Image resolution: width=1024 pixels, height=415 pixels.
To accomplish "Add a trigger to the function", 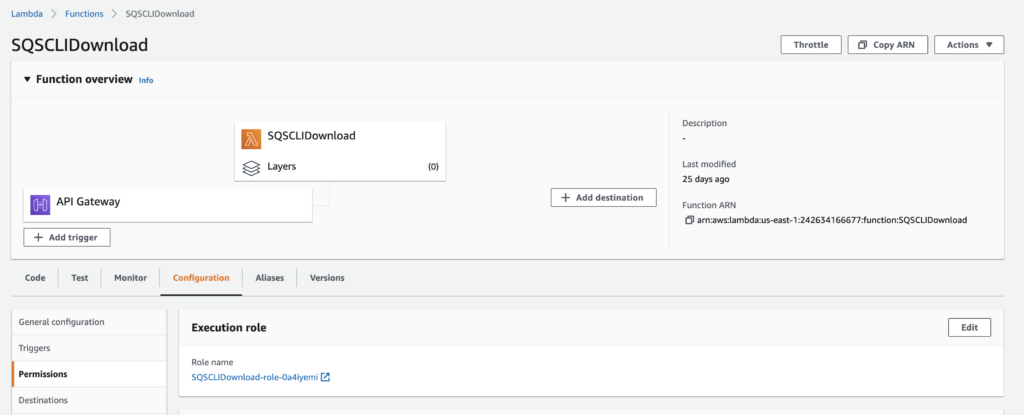I will (x=67, y=238).
